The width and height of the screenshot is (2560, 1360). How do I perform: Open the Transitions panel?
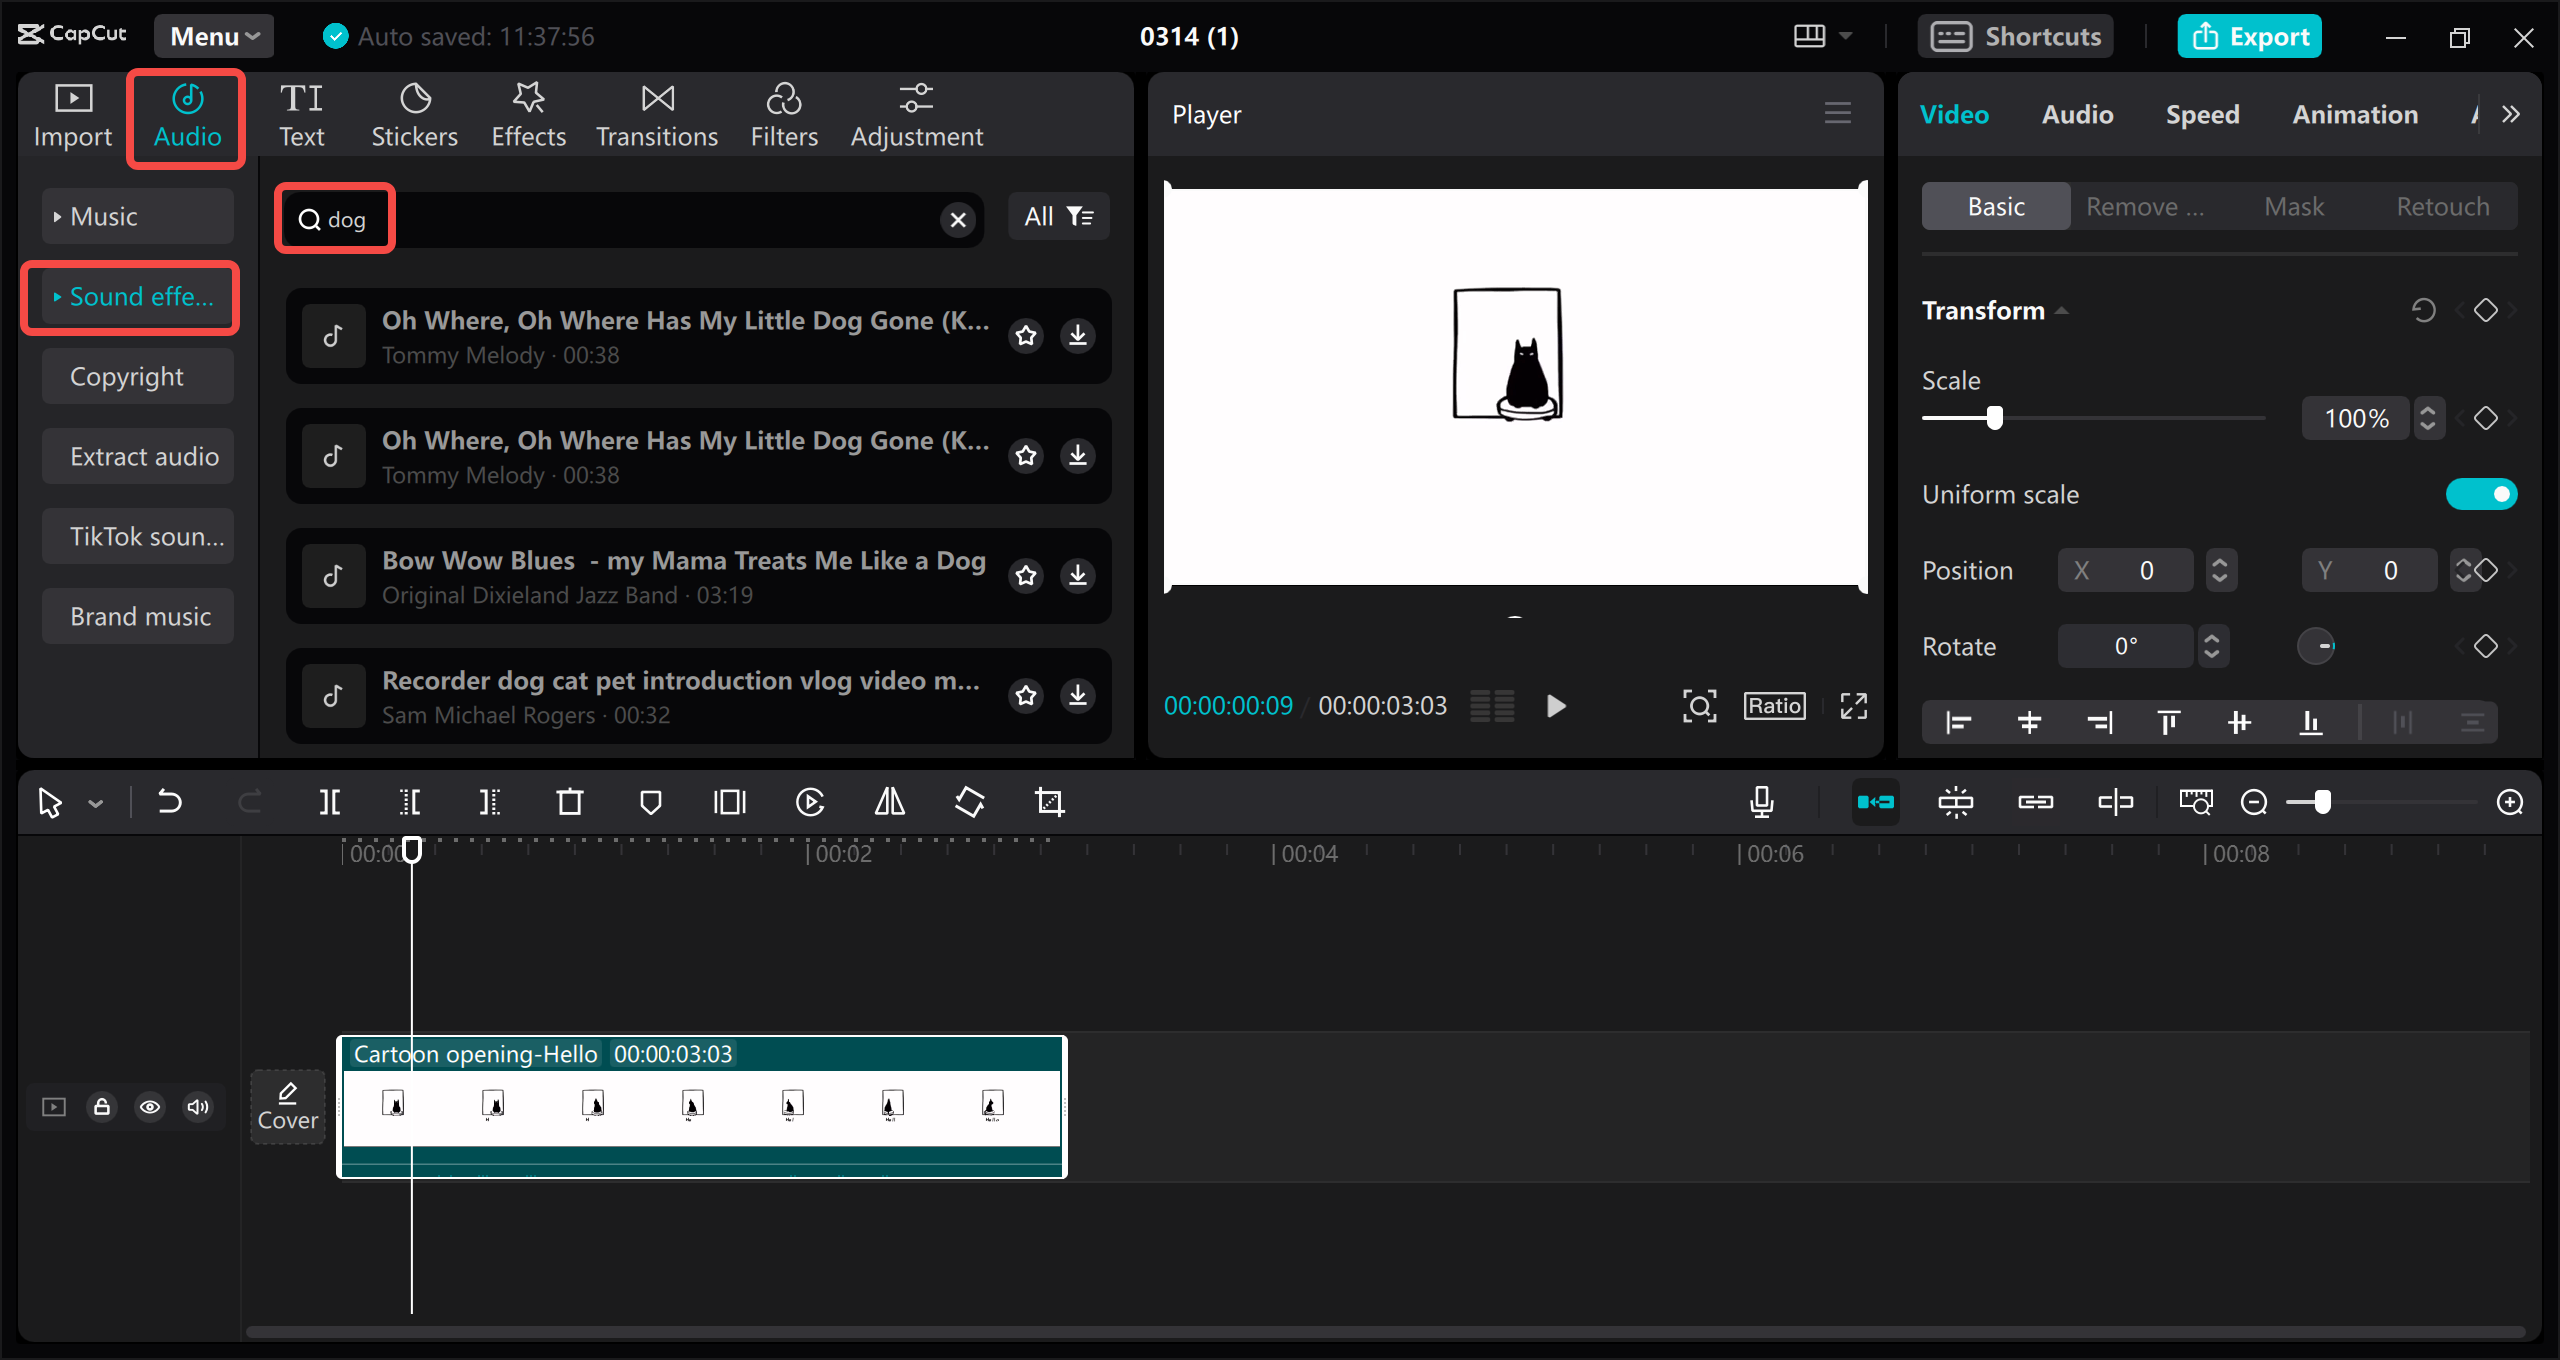click(x=656, y=112)
